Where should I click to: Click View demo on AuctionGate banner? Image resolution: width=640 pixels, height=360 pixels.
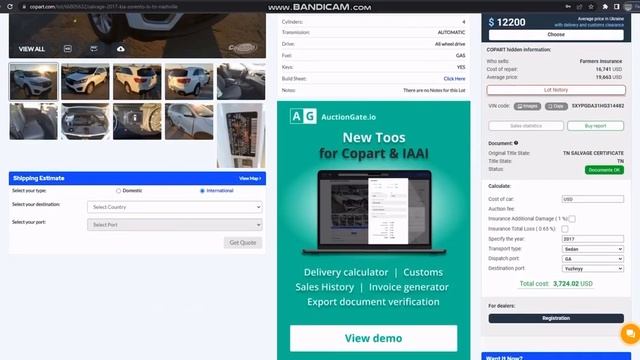click(x=373, y=338)
